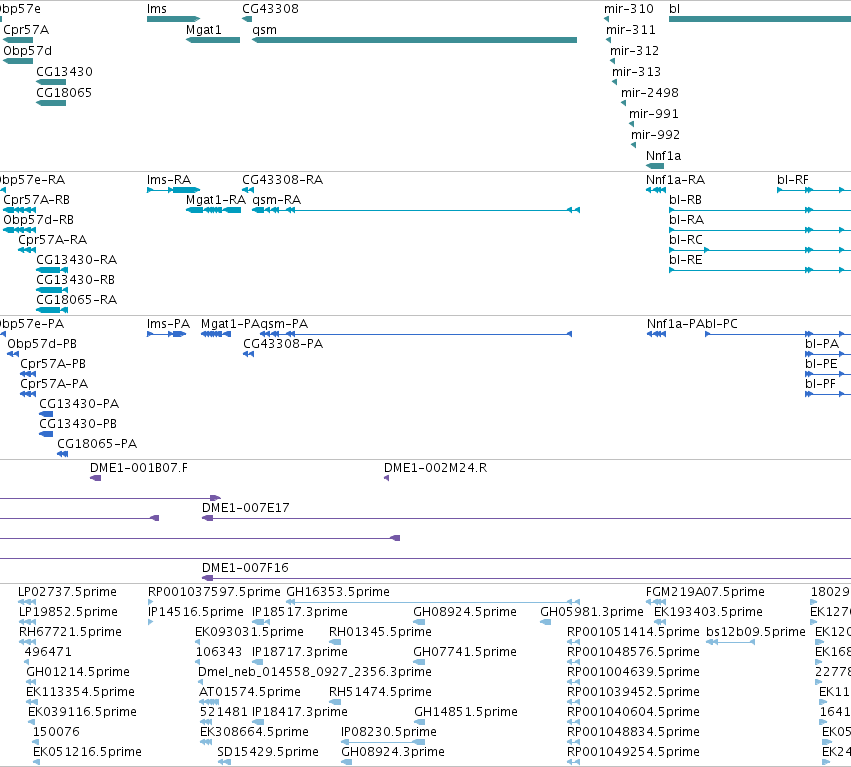Select Dmel_neb_014558_0927_2356.3prime label
The image size is (851, 767).
pos(315,673)
